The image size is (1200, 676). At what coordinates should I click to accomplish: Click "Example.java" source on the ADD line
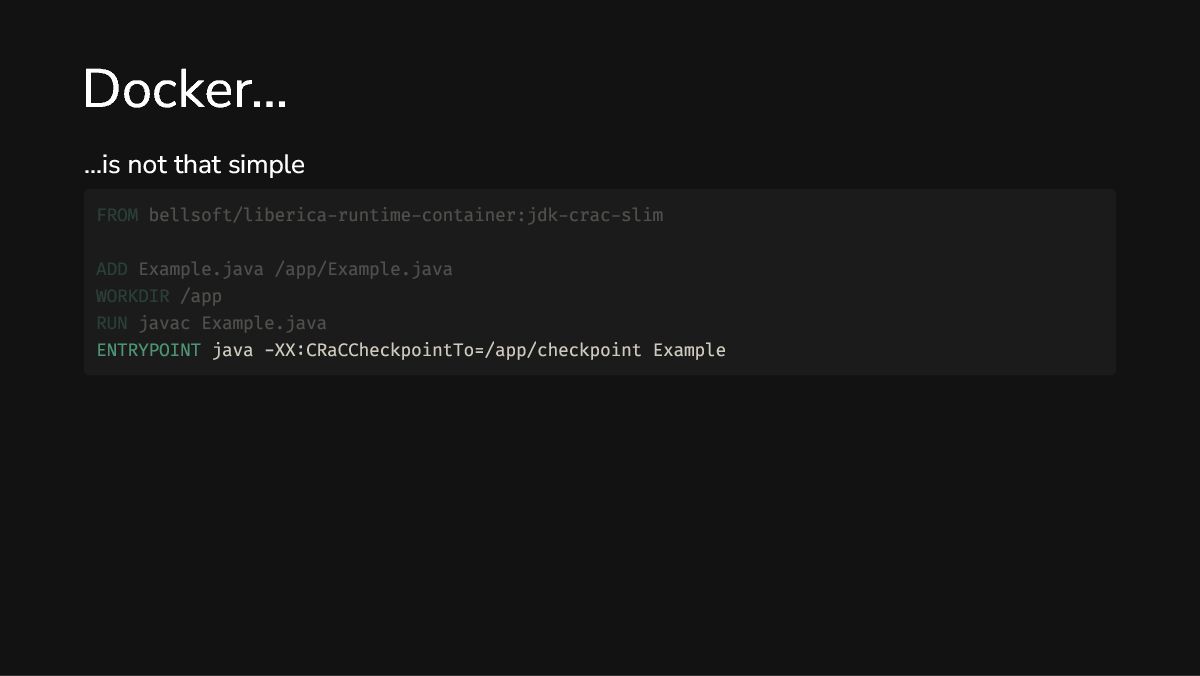tap(201, 269)
